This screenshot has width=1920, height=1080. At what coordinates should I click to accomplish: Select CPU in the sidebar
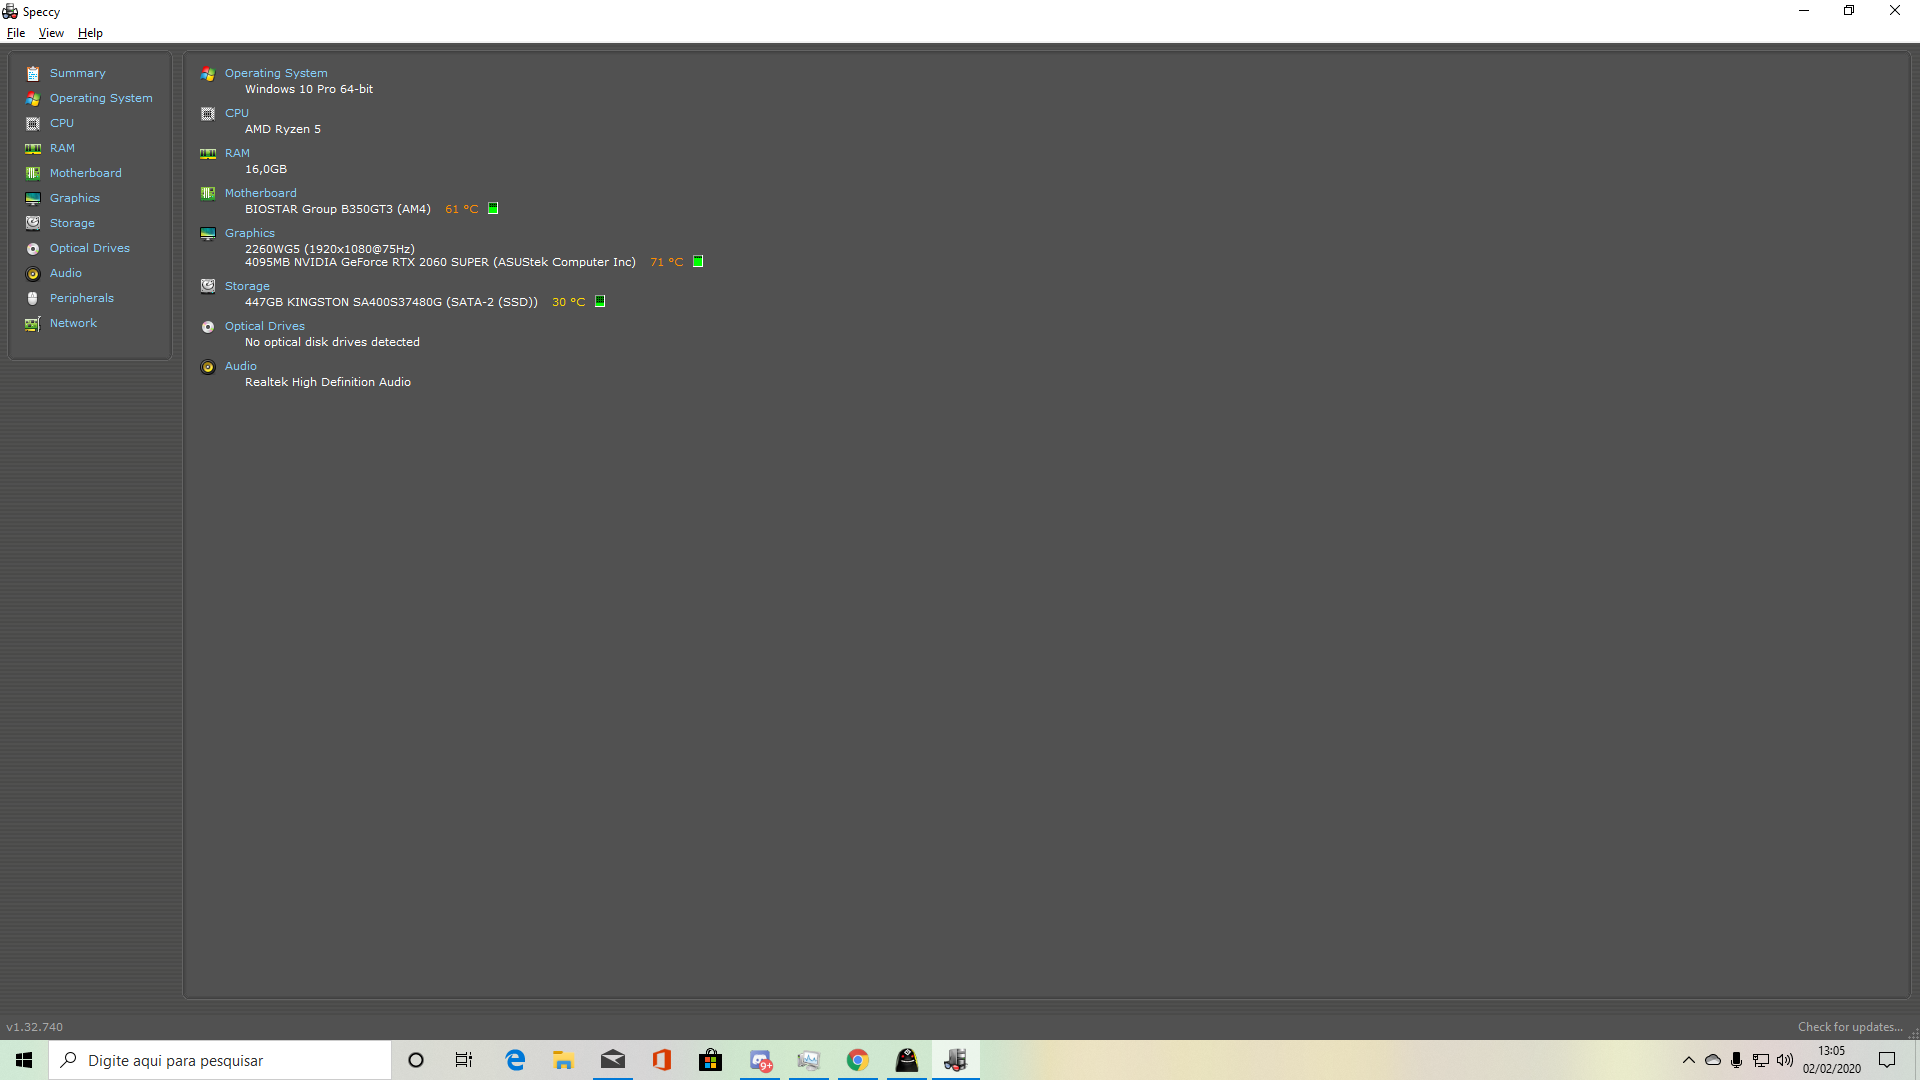point(62,123)
